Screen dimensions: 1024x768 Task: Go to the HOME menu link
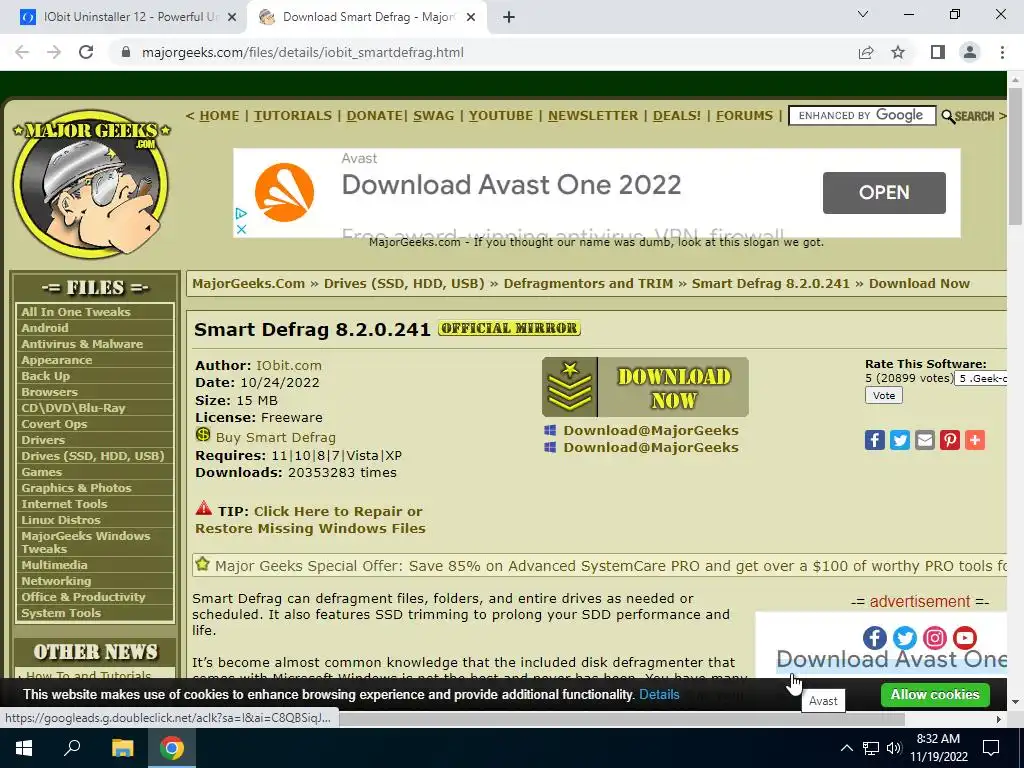pyautogui.click(x=219, y=116)
